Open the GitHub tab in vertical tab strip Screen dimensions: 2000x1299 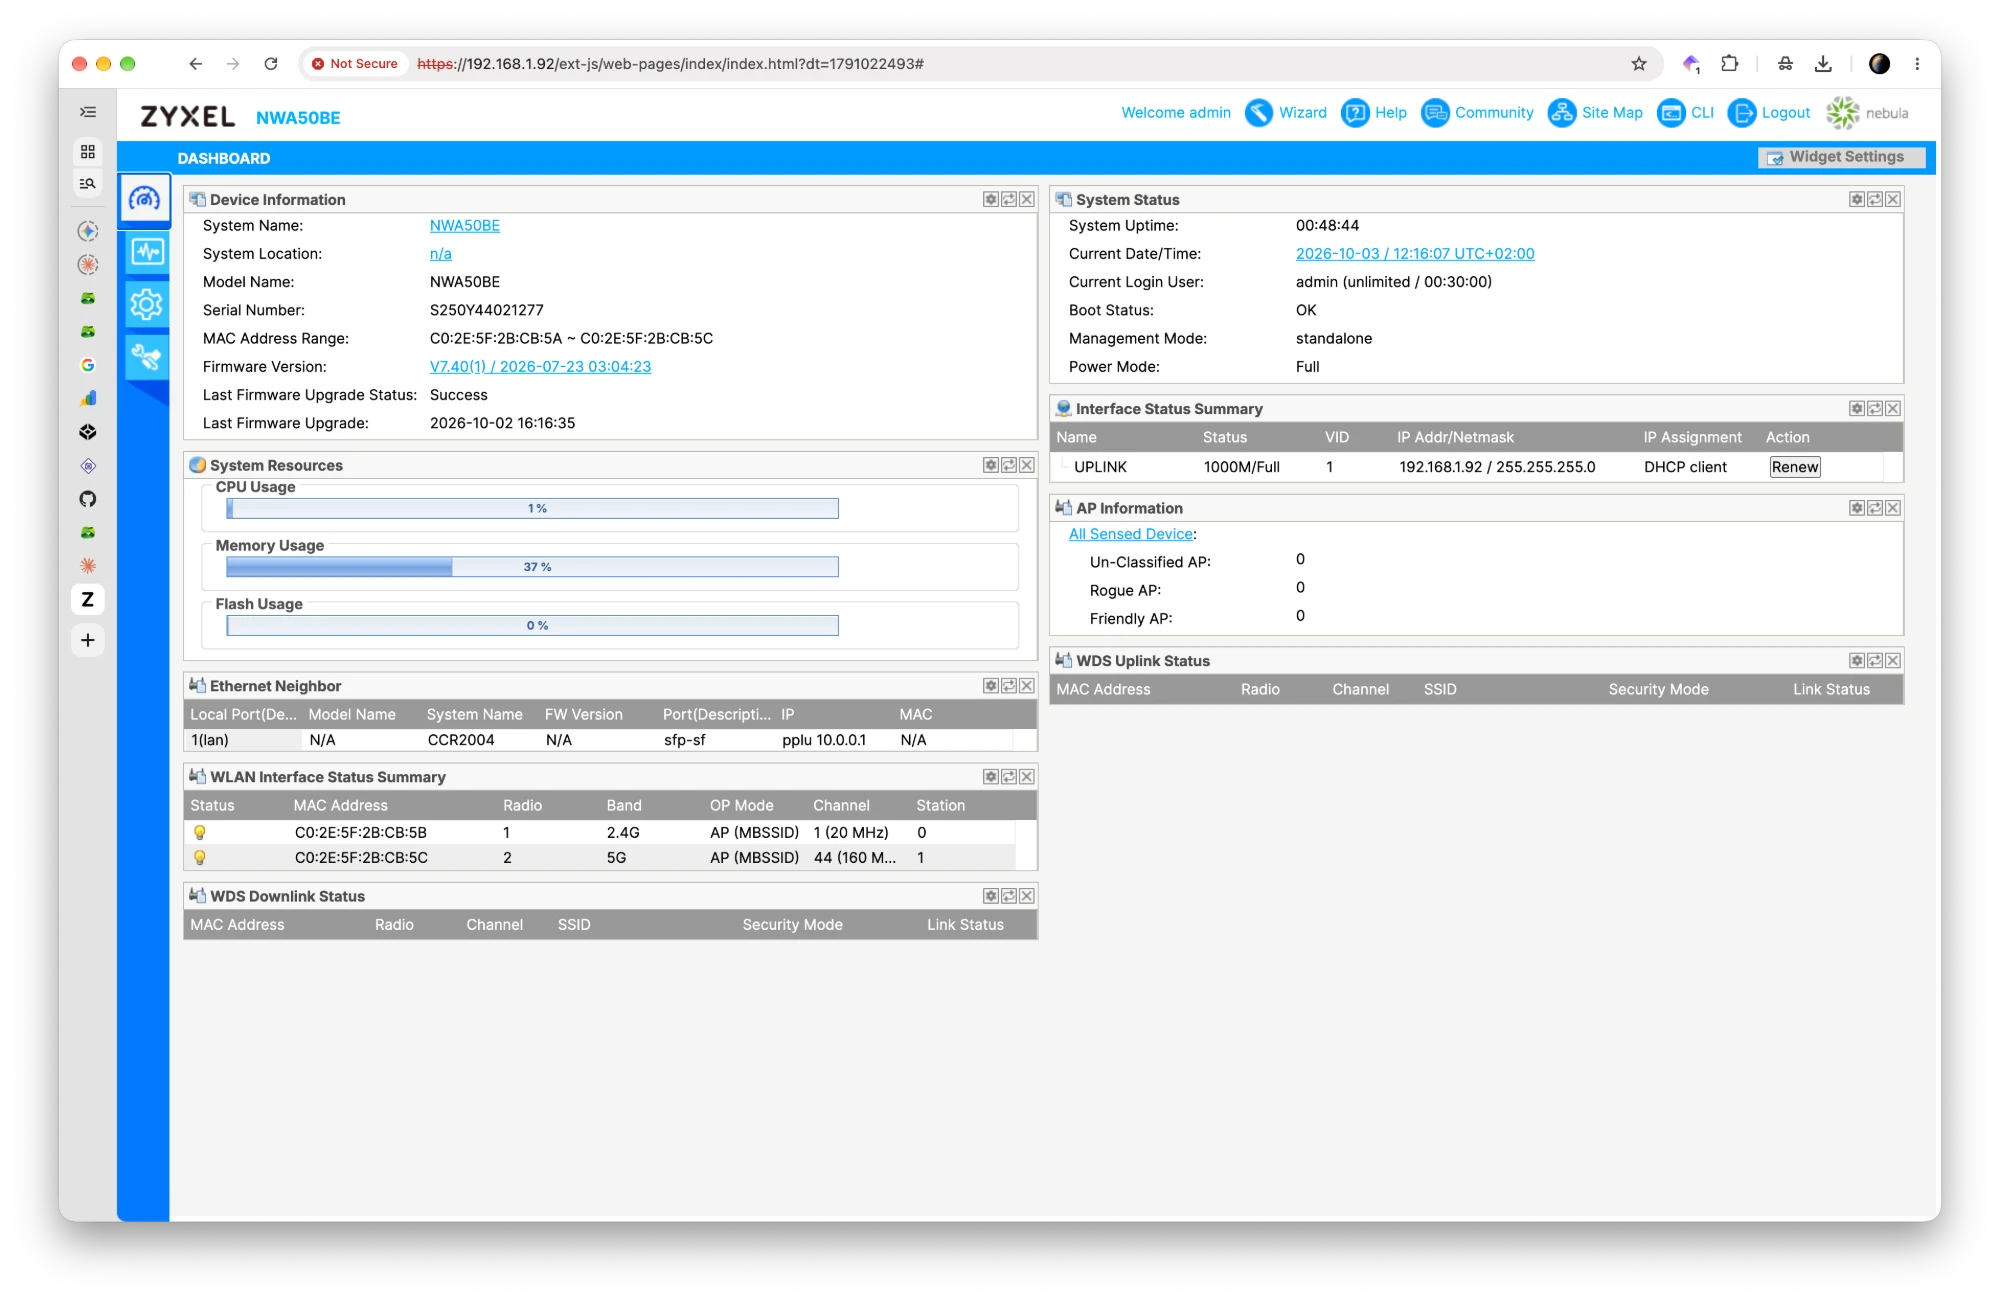coord(88,499)
